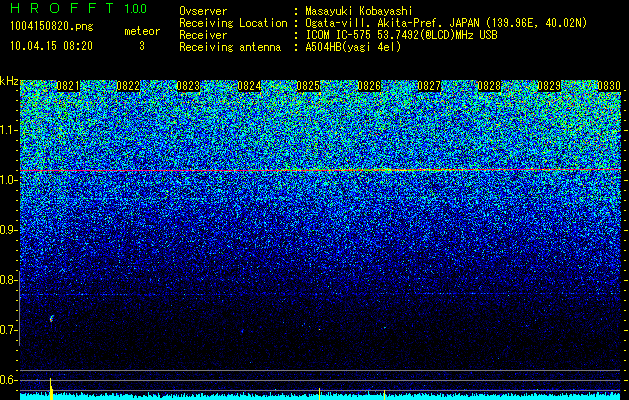Click the Receiver field label

coord(203,35)
